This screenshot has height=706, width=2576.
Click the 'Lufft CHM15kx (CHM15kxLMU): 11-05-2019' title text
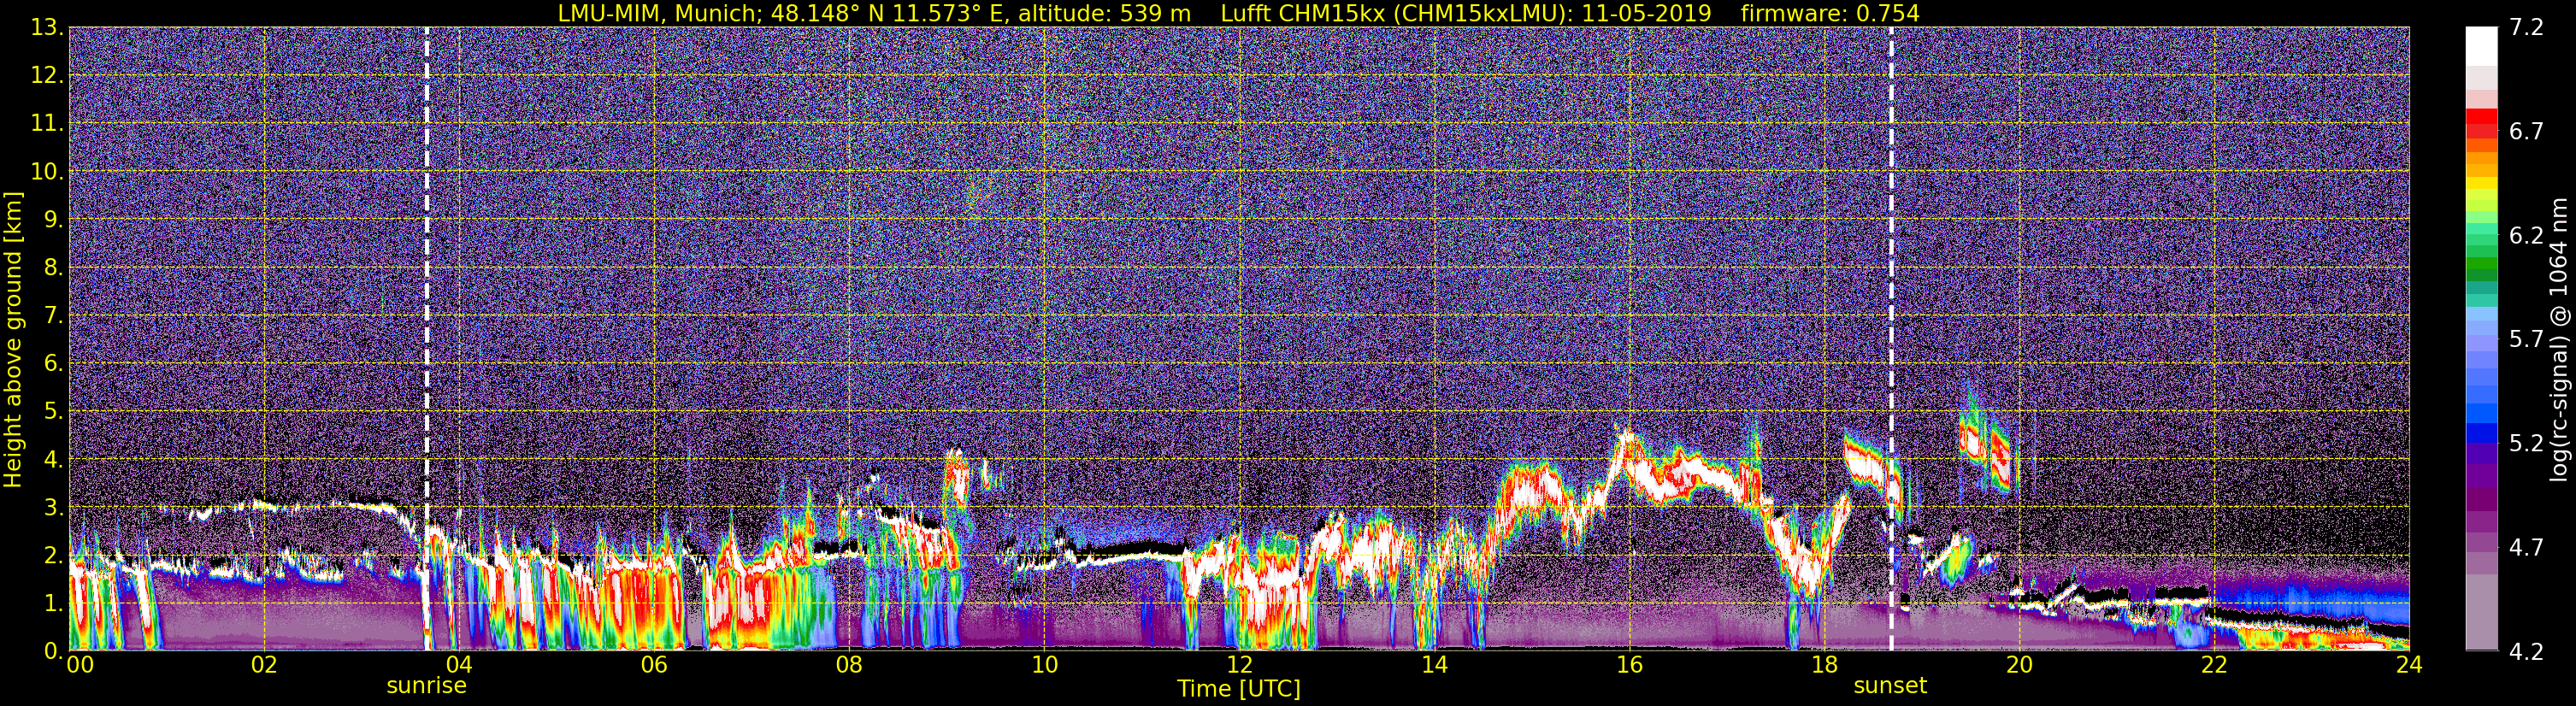pyautogui.click(x=1466, y=13)
